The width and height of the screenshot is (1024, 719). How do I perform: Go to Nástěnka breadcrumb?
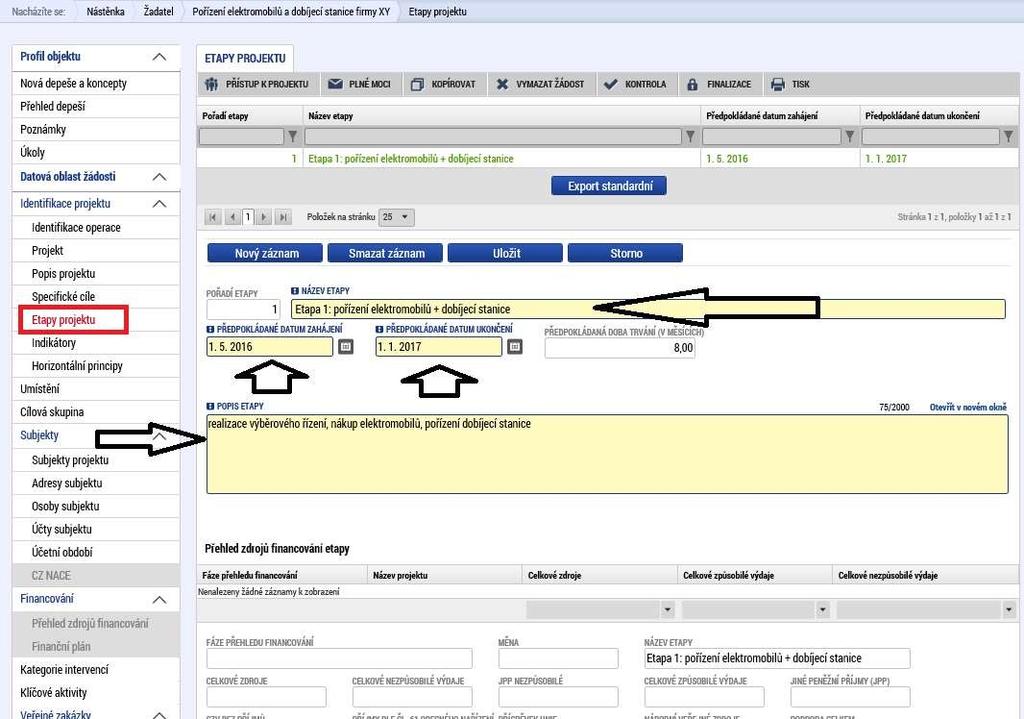coord(105,11)
